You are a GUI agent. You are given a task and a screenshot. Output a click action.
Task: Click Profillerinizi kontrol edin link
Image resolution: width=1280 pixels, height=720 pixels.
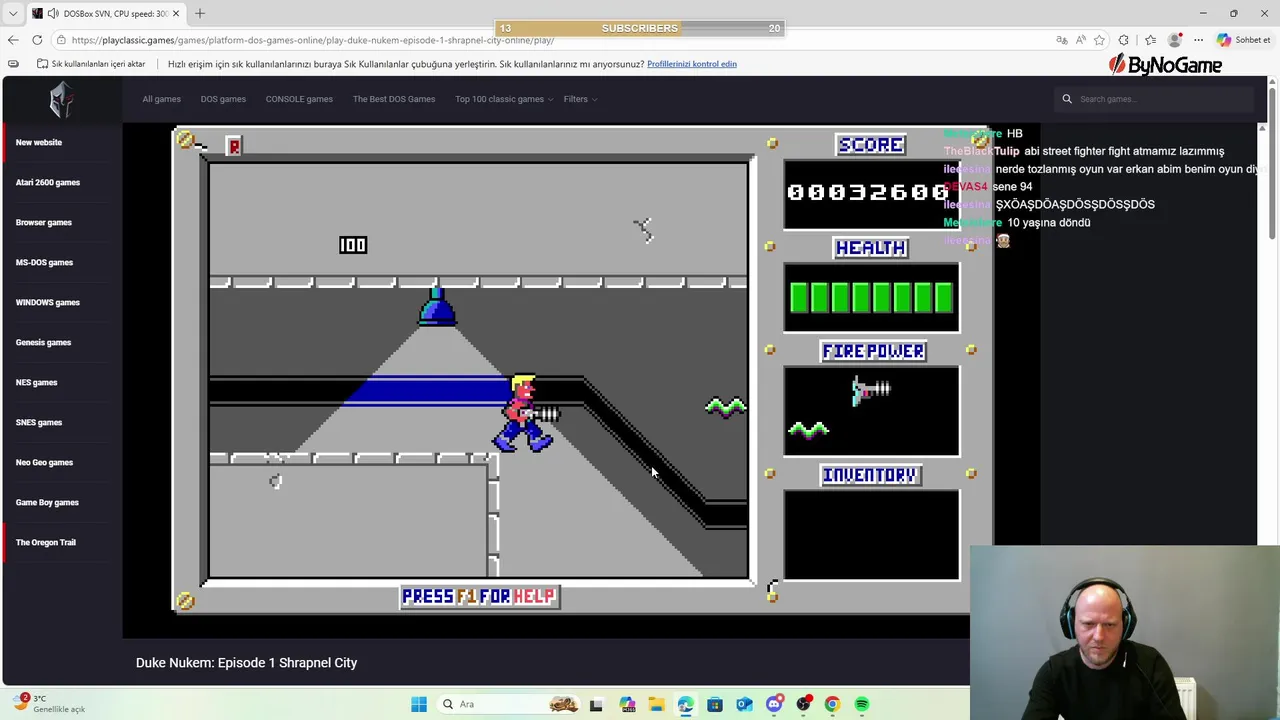[692, 64]
